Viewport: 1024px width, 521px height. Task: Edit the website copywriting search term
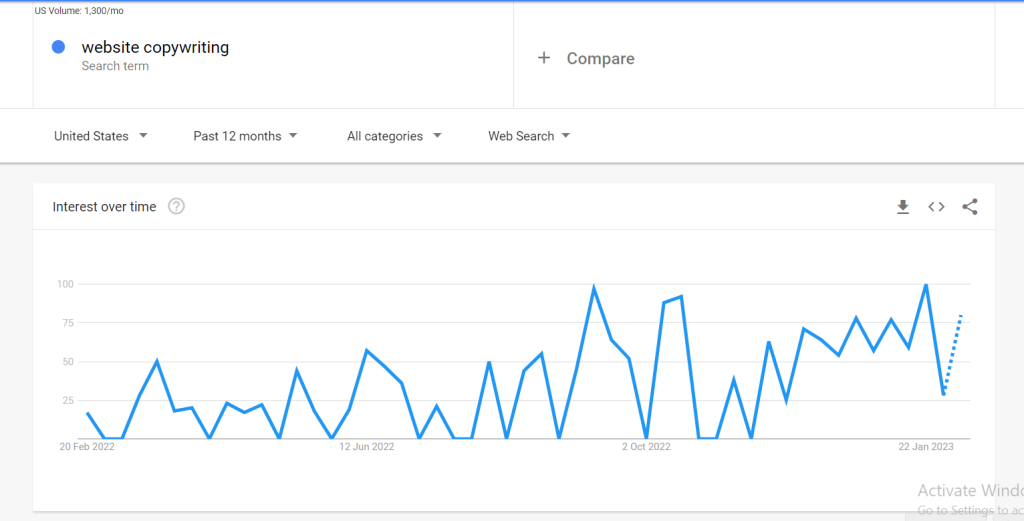(155, 47)
